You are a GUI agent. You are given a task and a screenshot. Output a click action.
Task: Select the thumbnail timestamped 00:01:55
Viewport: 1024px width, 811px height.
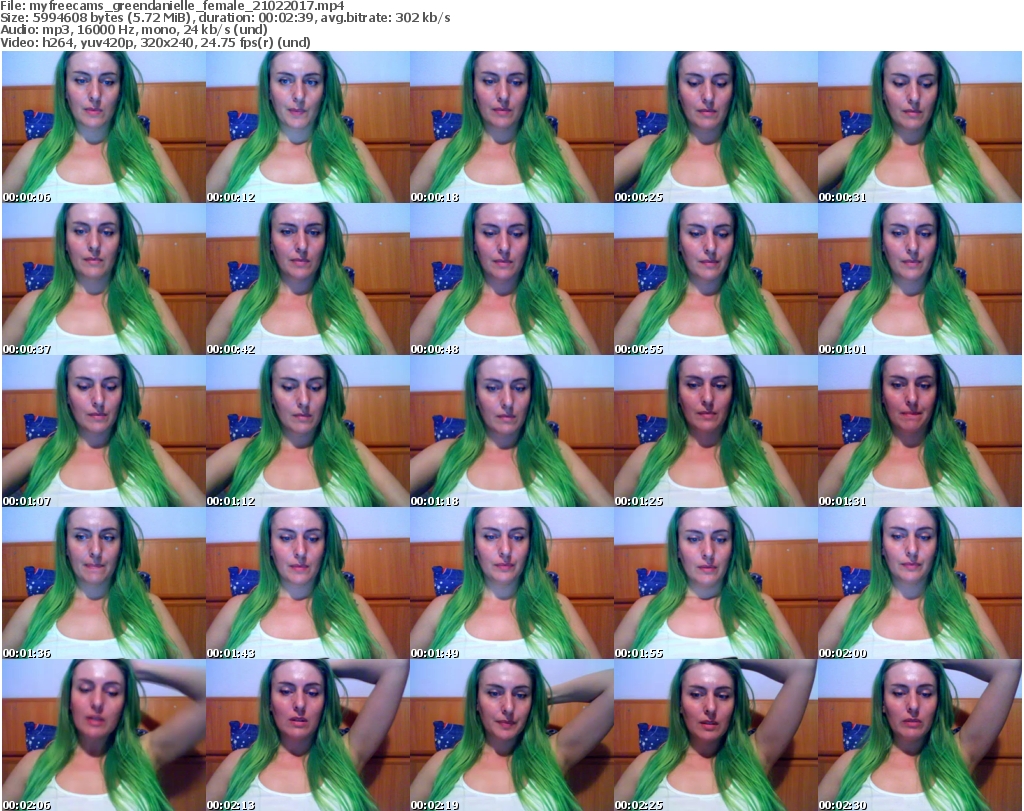point(716,583)
